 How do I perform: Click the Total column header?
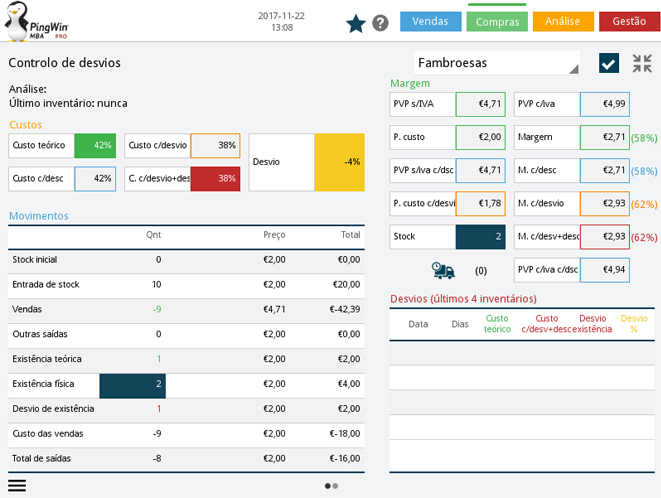(350, 235)
